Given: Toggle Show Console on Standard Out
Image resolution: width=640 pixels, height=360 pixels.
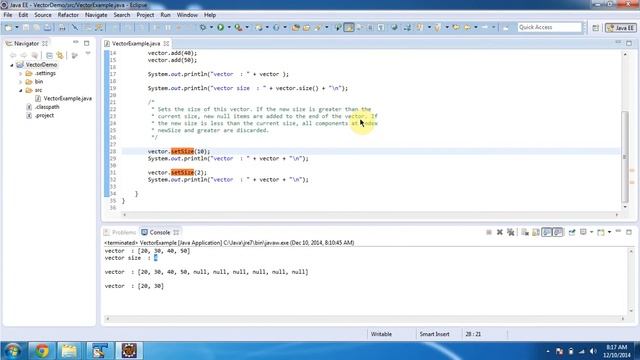Looking at the screenshot, I should tap(547, 232).
